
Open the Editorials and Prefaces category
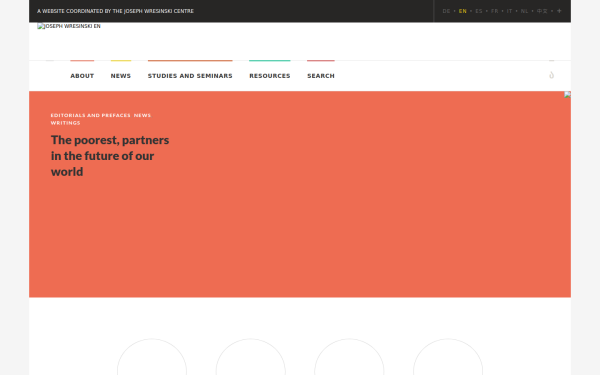coord(91,115)
